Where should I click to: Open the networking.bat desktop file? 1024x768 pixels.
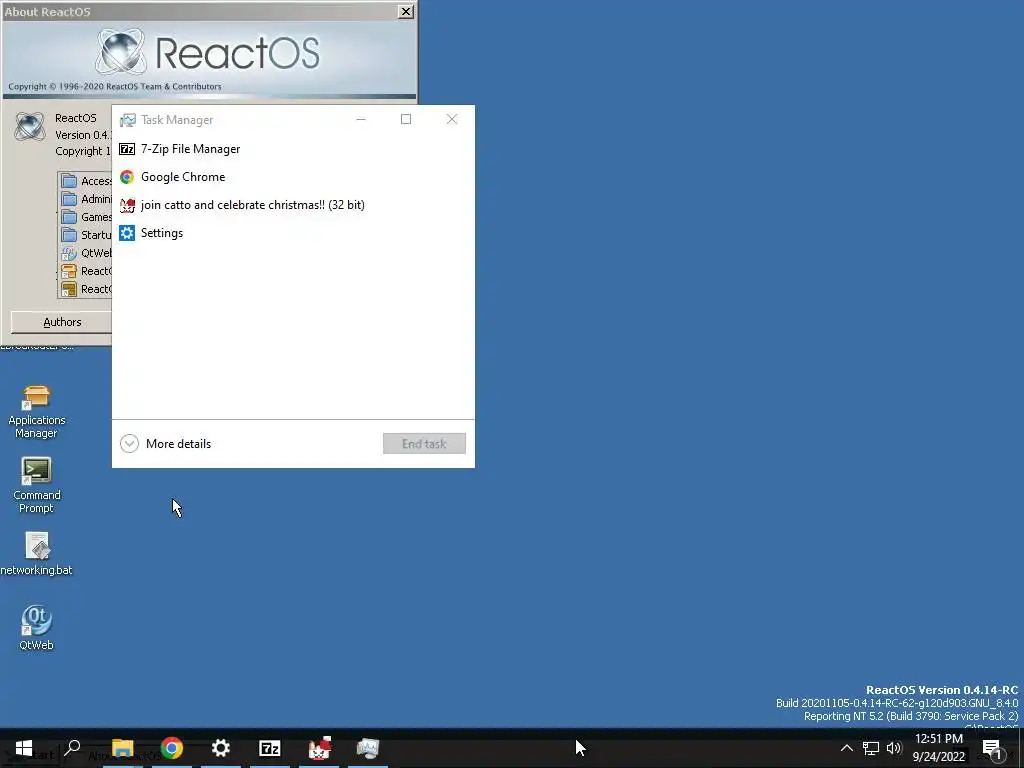coord(37,554)
